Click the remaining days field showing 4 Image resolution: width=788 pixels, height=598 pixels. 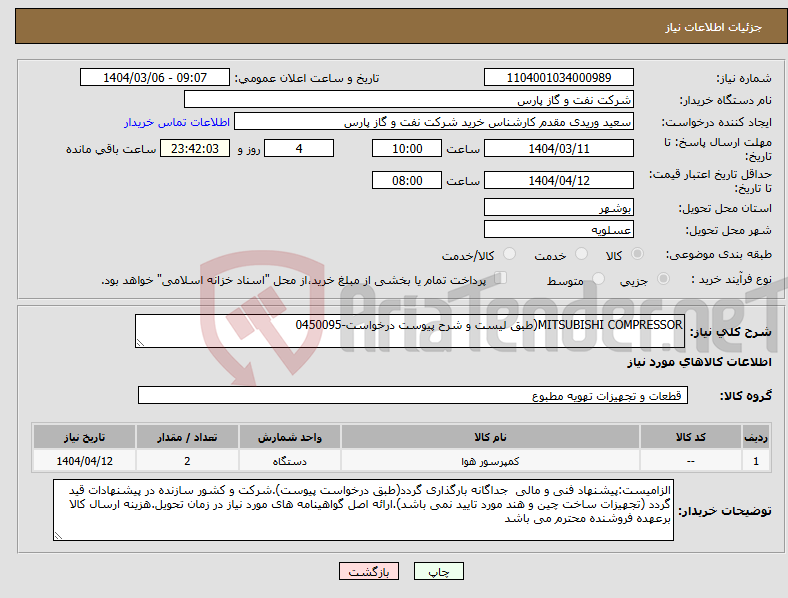pyautogui.click(x=299, y=149)
